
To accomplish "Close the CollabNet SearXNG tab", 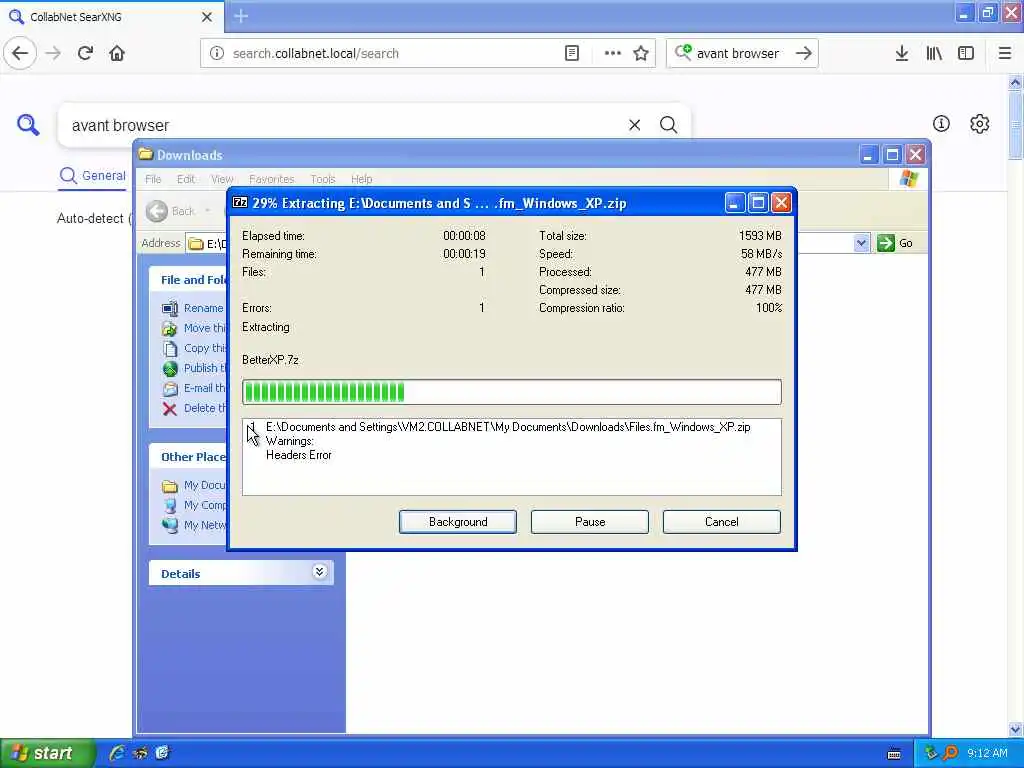I will point(206,17).
